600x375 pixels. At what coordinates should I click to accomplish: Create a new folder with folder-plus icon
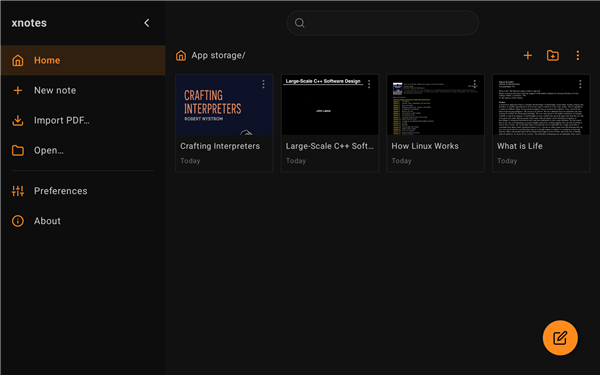tap(553, 55)
